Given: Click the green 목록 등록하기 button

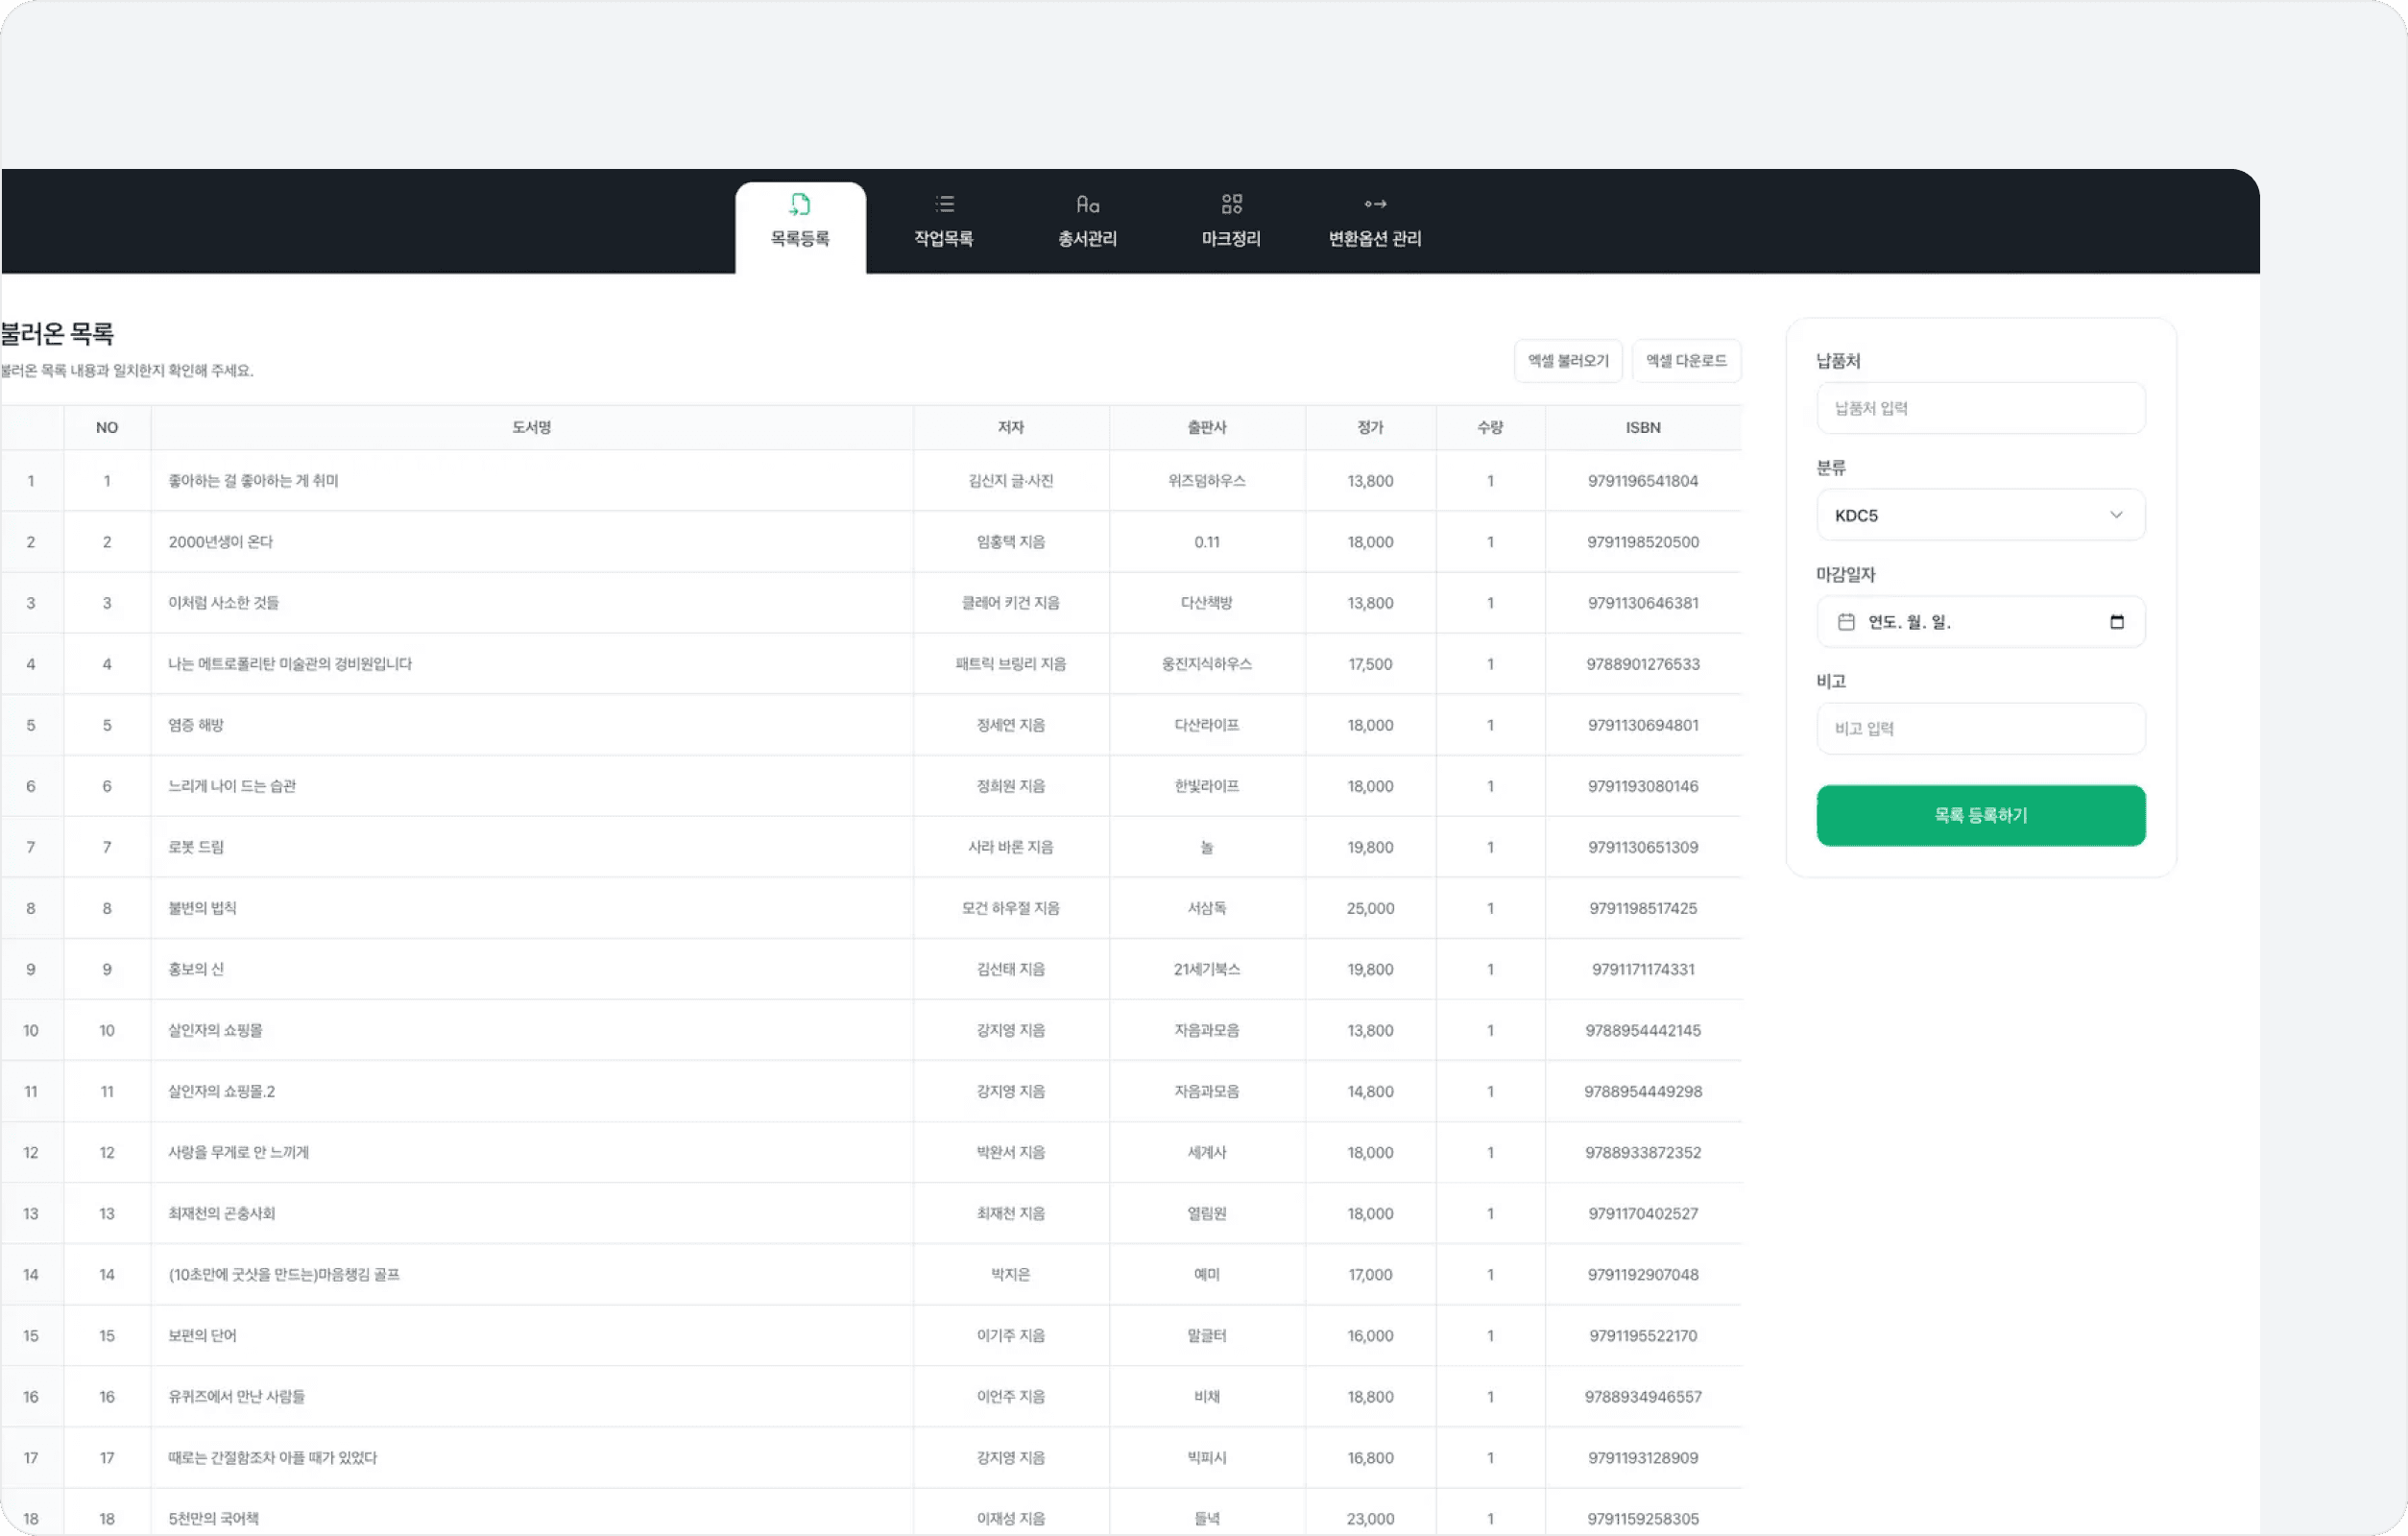Looking at the screenshot, I should [x=1980, y=815].
